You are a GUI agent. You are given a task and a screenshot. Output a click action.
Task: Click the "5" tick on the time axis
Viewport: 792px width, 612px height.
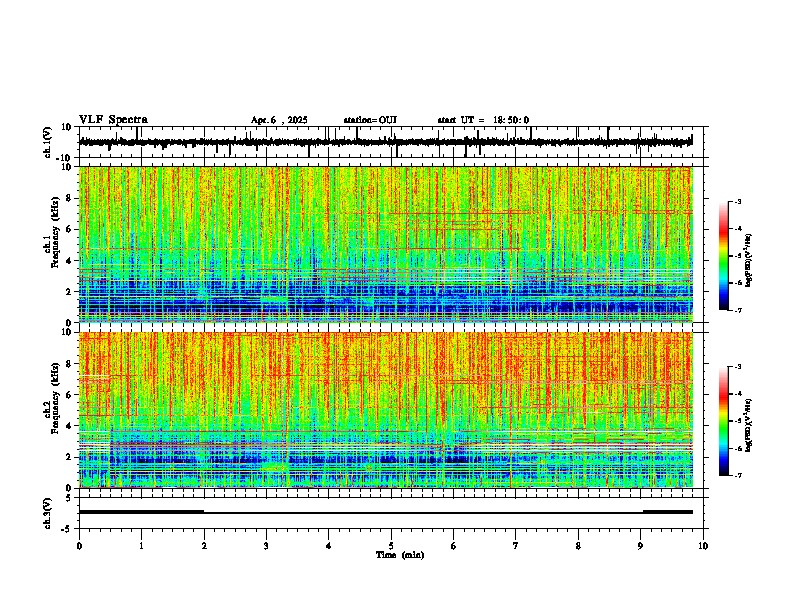point(391,546)
